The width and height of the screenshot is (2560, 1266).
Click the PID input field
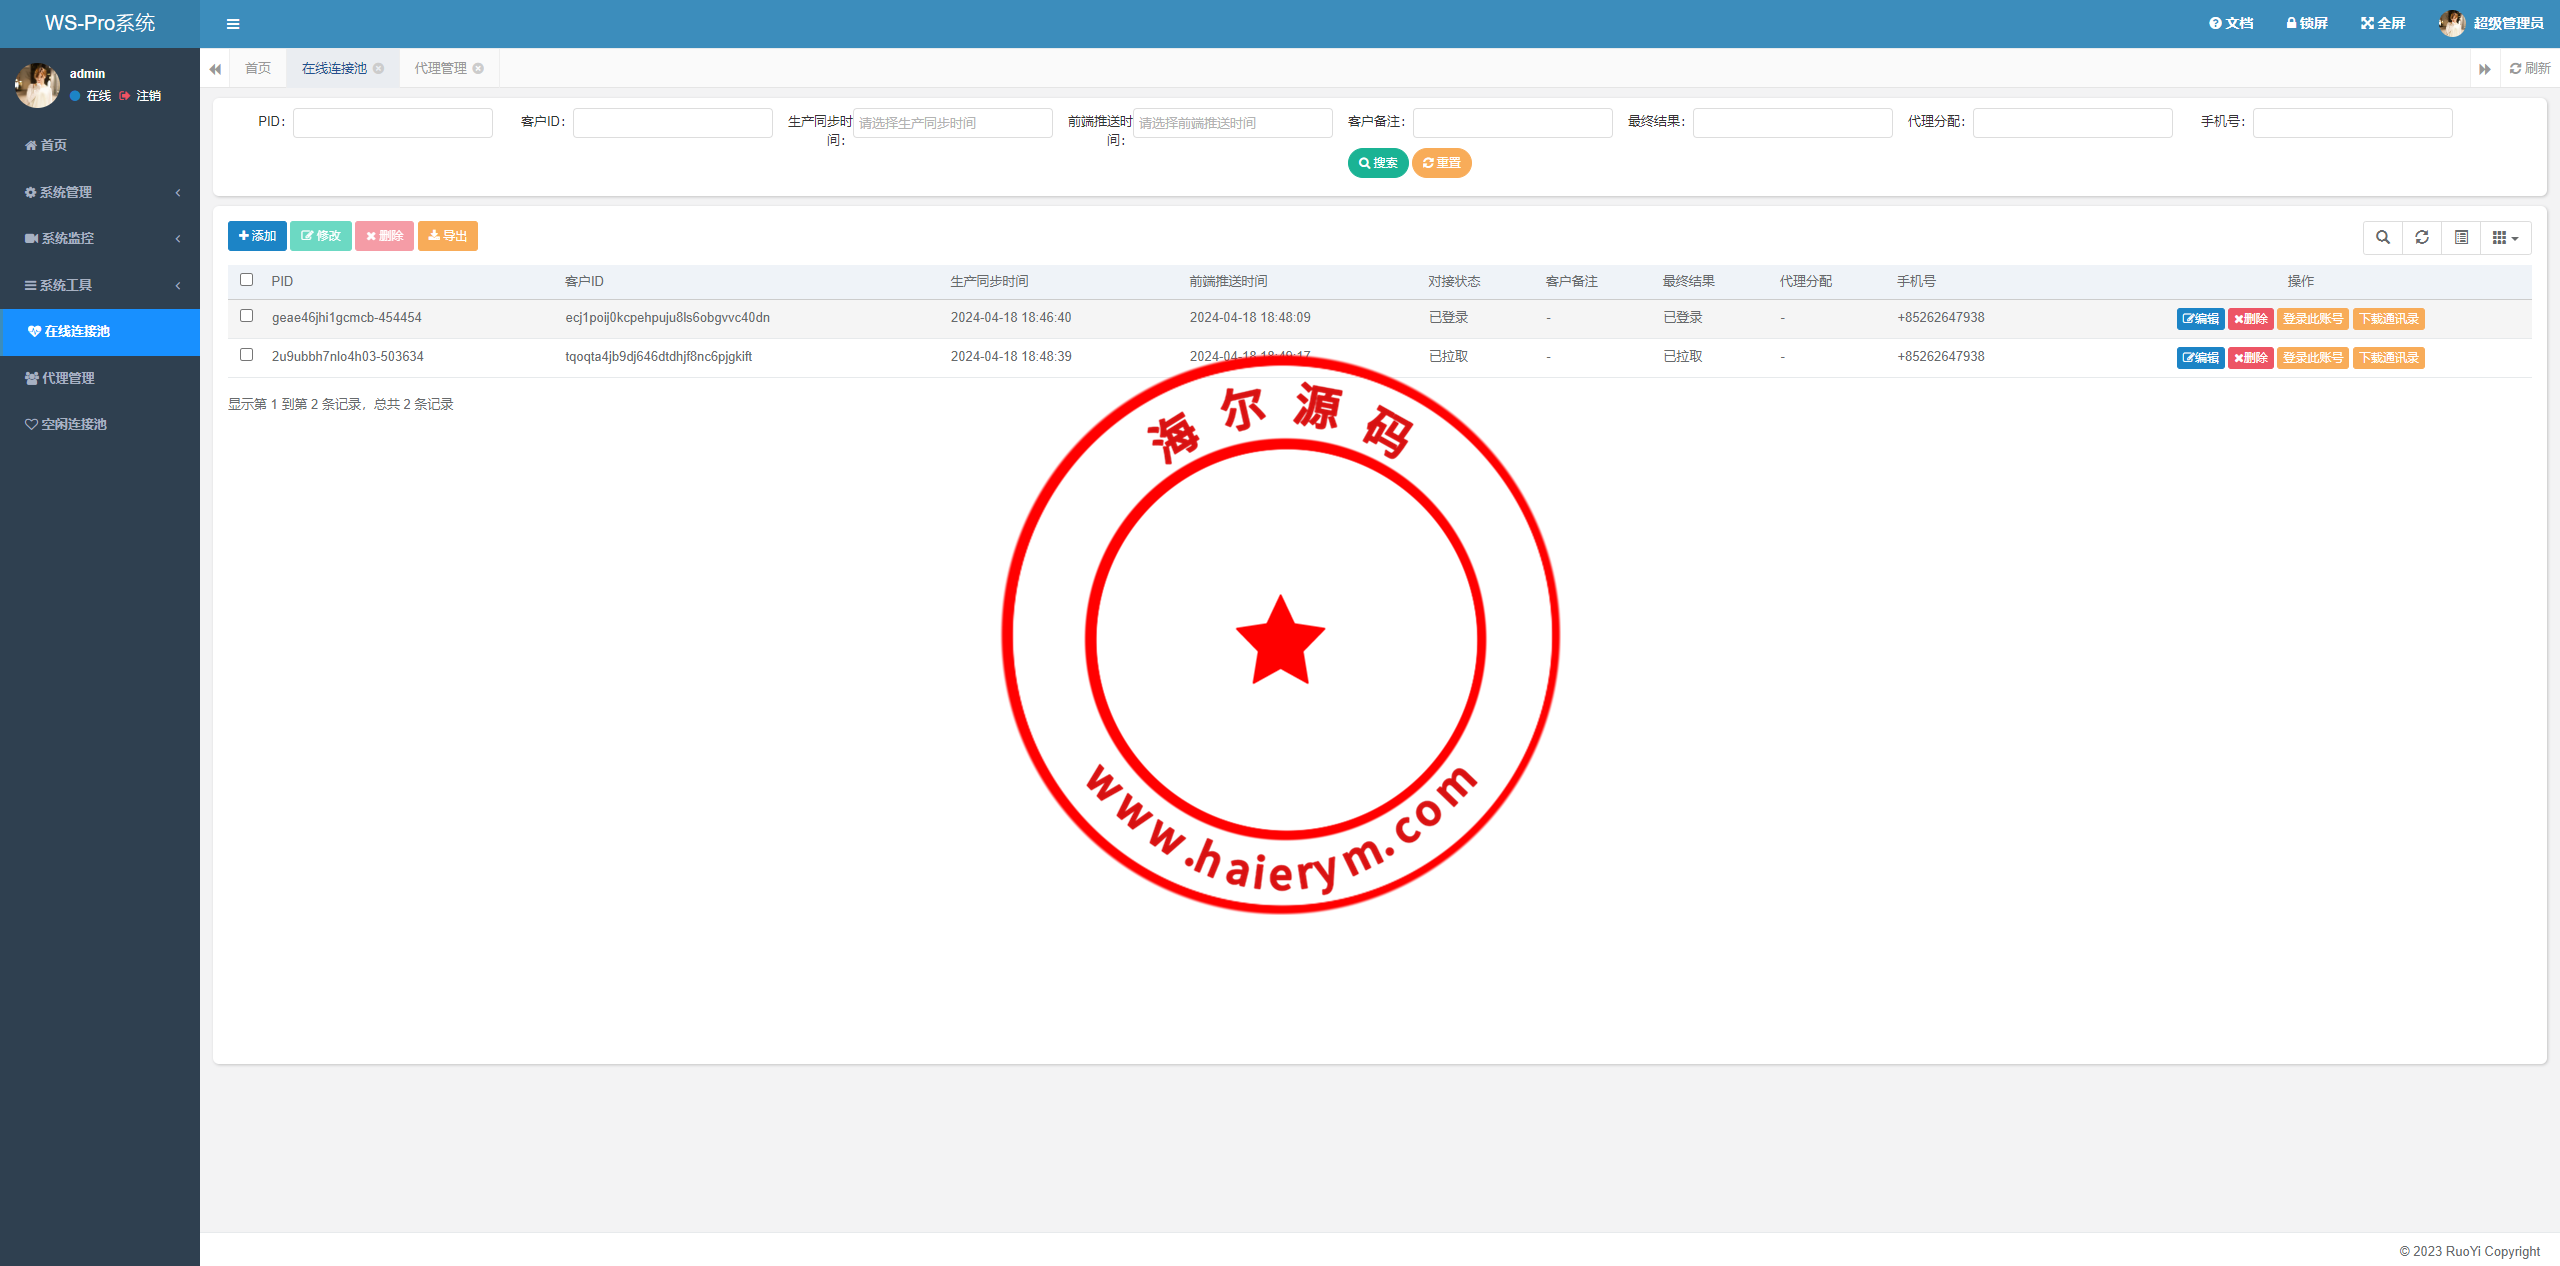click(392, 123)
